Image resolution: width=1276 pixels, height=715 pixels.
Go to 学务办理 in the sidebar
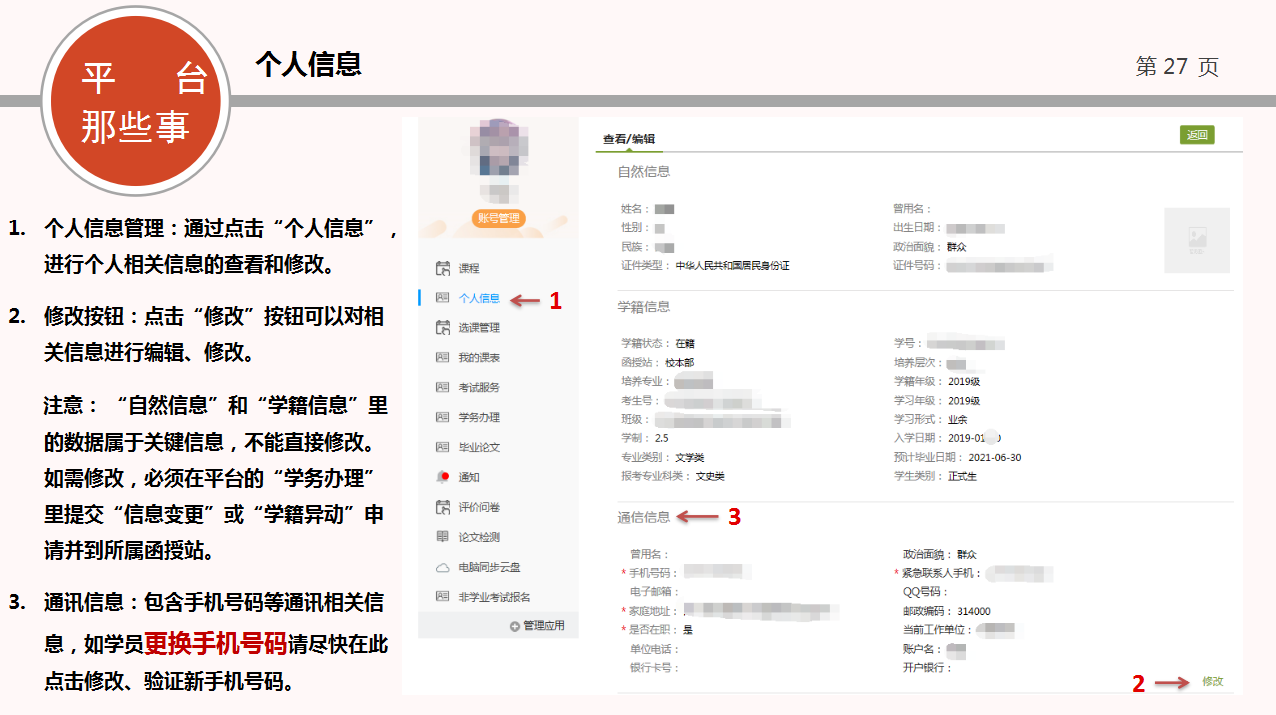(x=479, y=418)
